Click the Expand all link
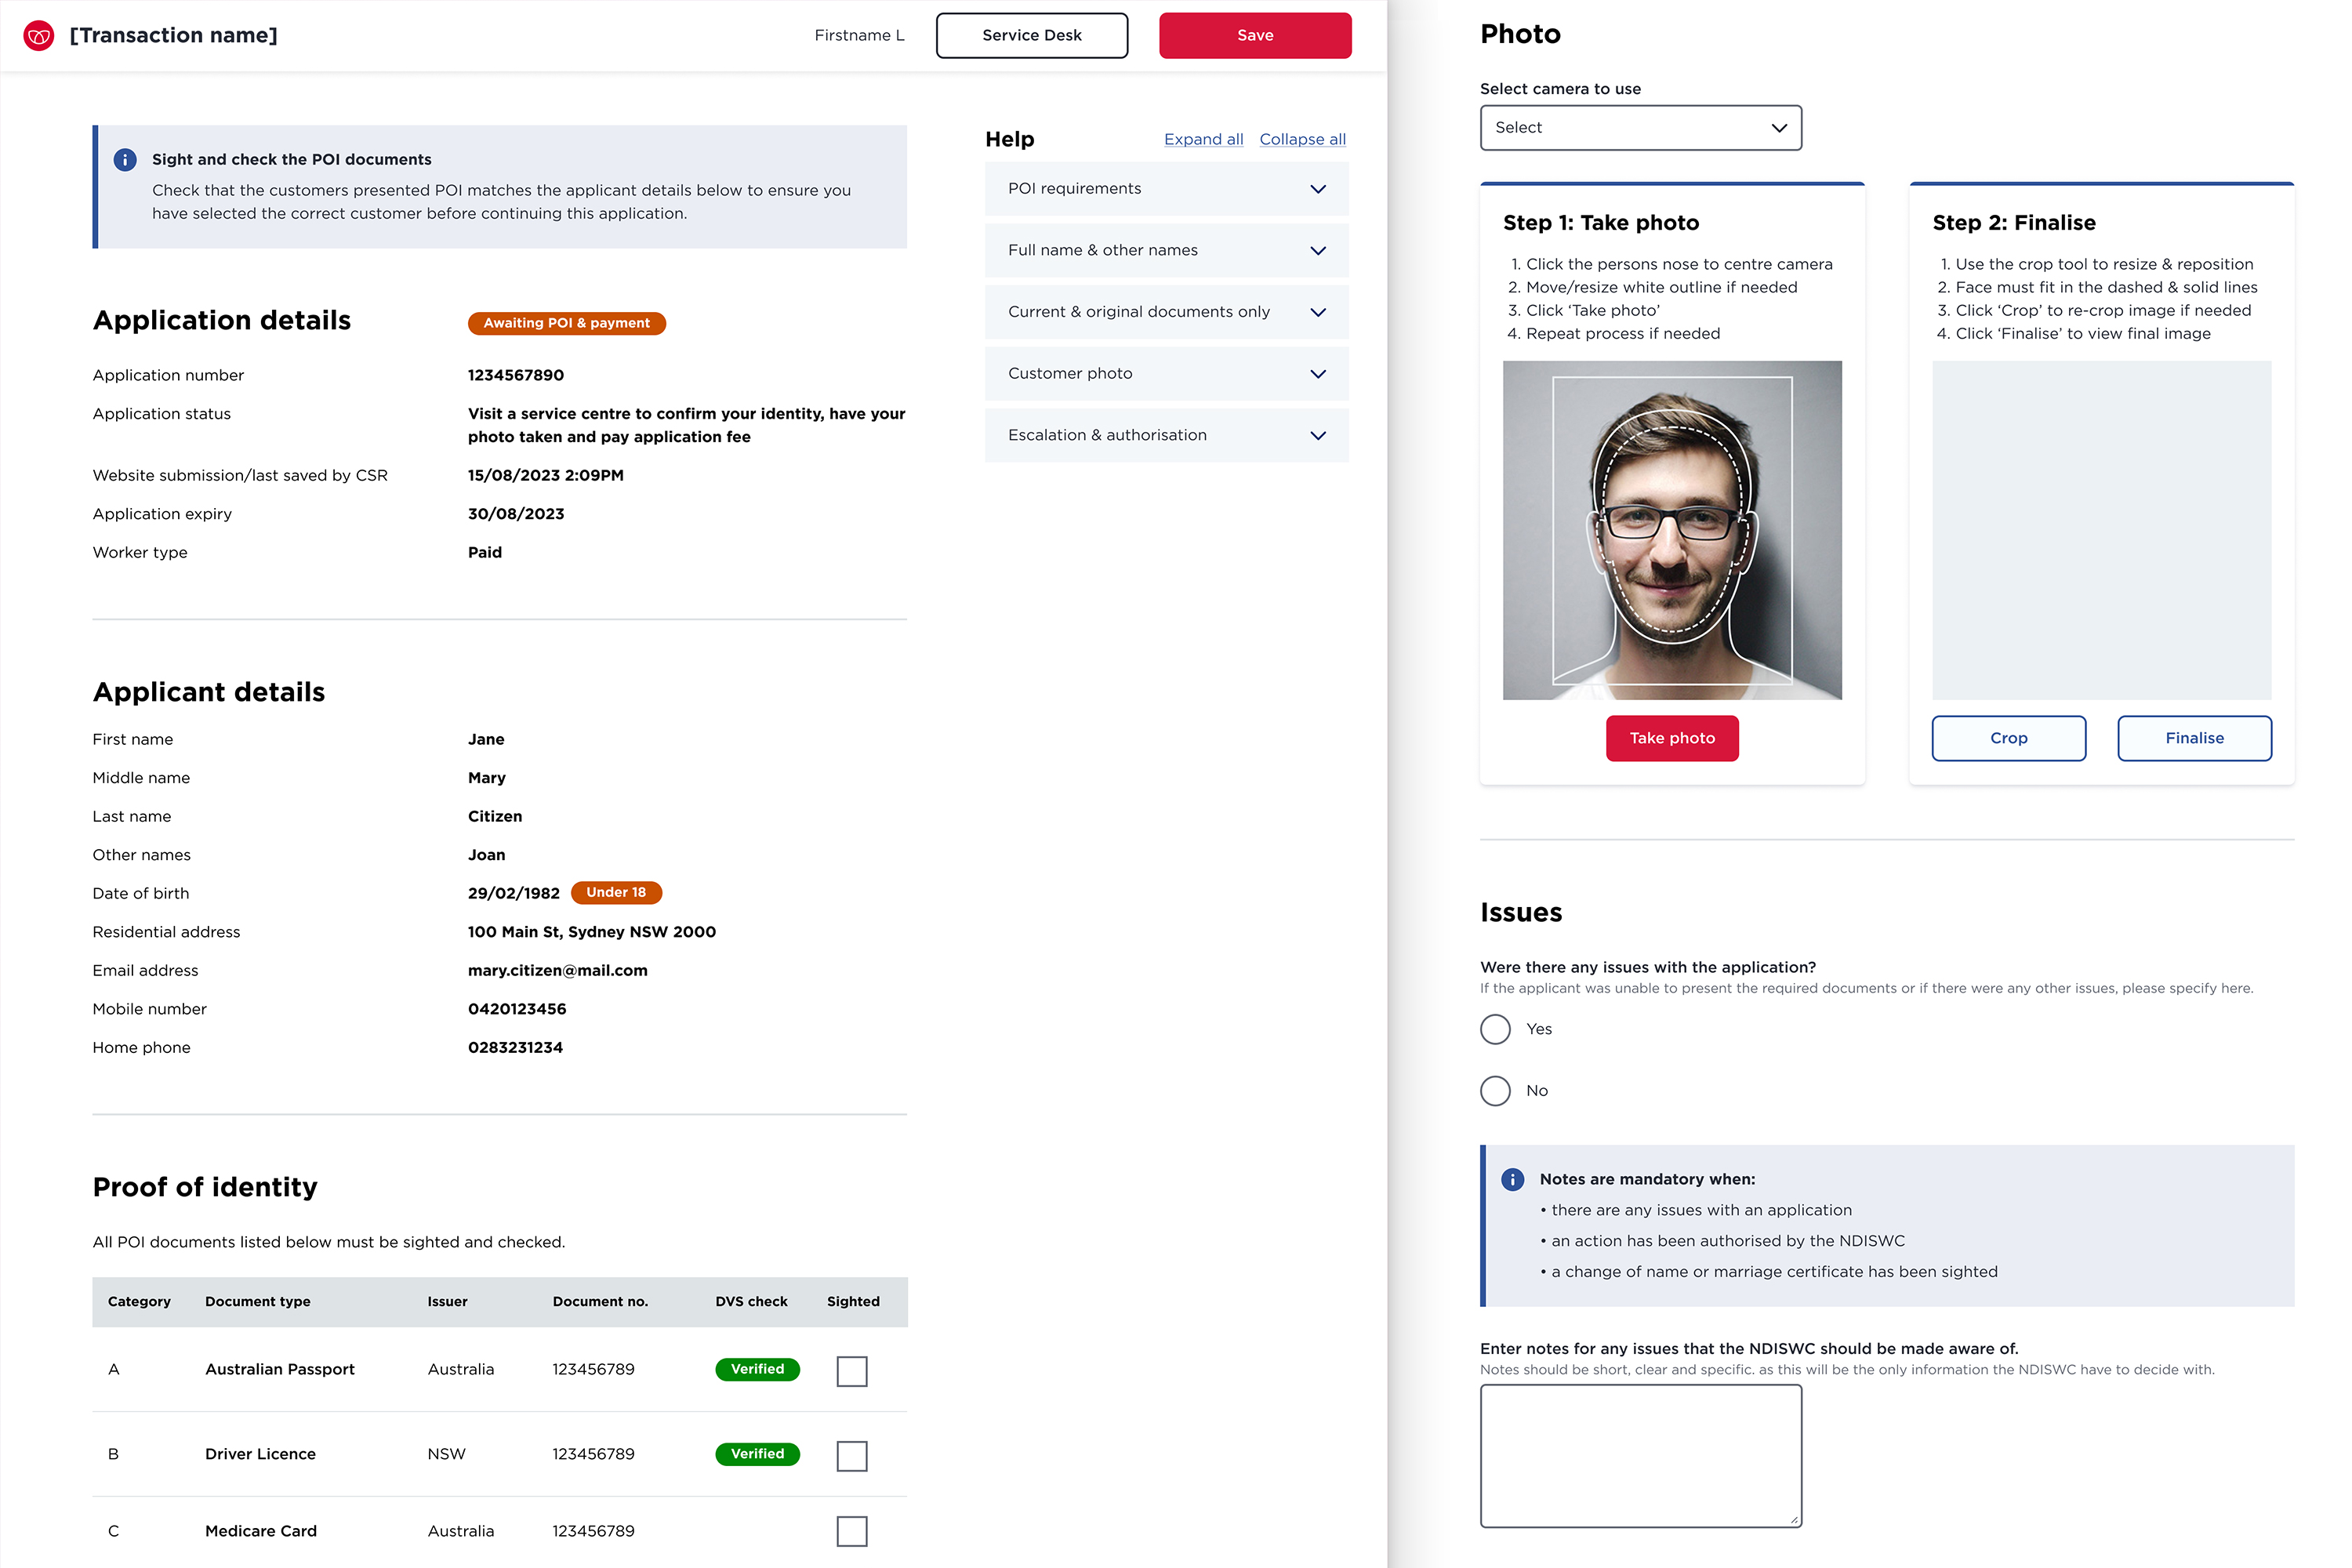 [1204, 140]
